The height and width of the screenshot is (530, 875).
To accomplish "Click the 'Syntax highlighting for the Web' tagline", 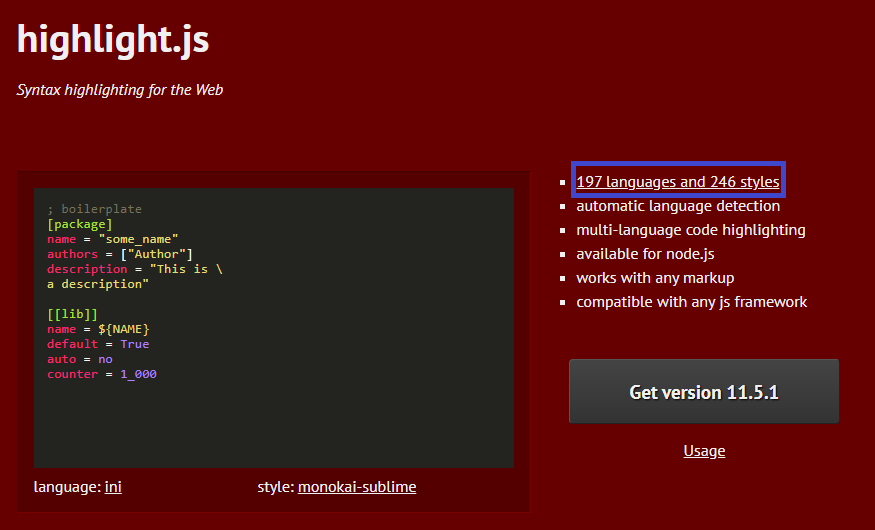I will 119,90.
